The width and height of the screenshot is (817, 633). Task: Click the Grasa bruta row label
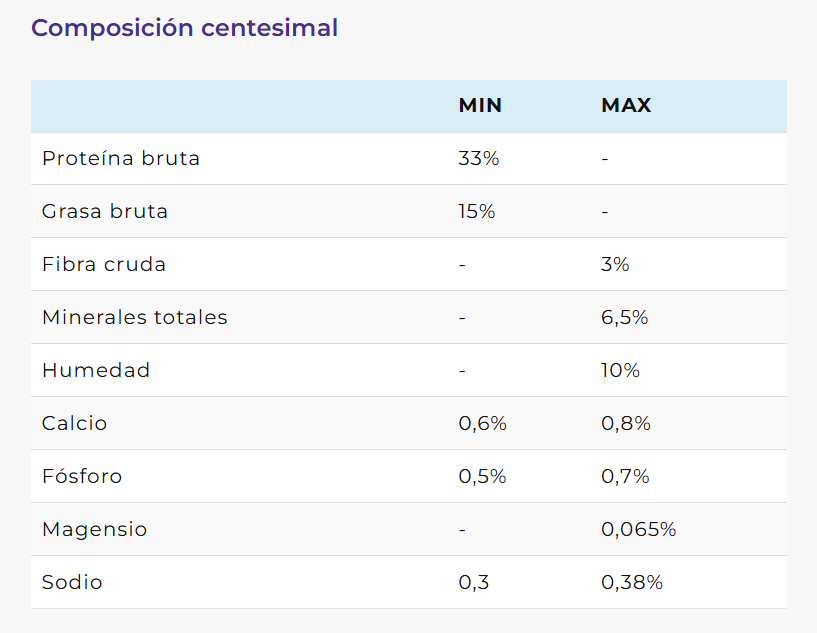[105, 211]
